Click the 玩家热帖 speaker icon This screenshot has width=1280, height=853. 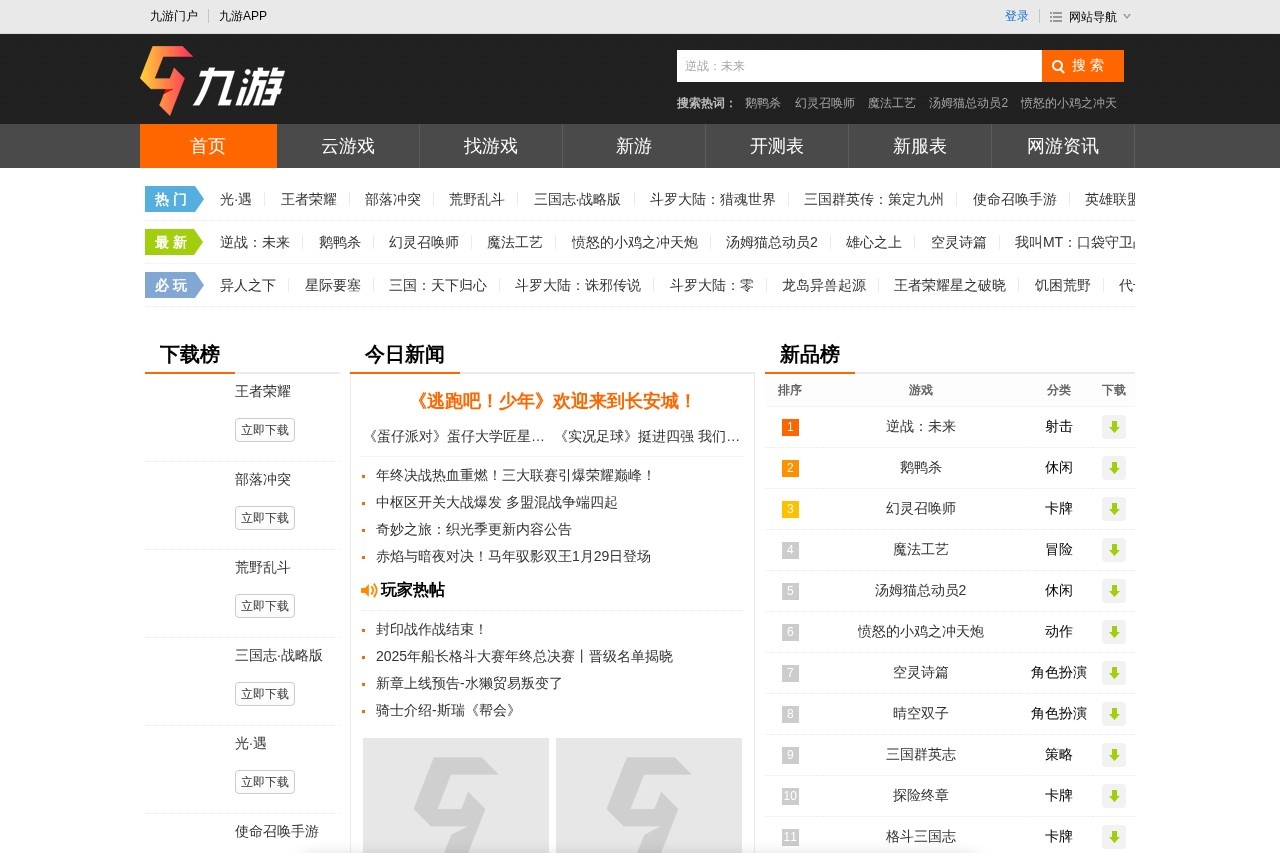(369, 590)
